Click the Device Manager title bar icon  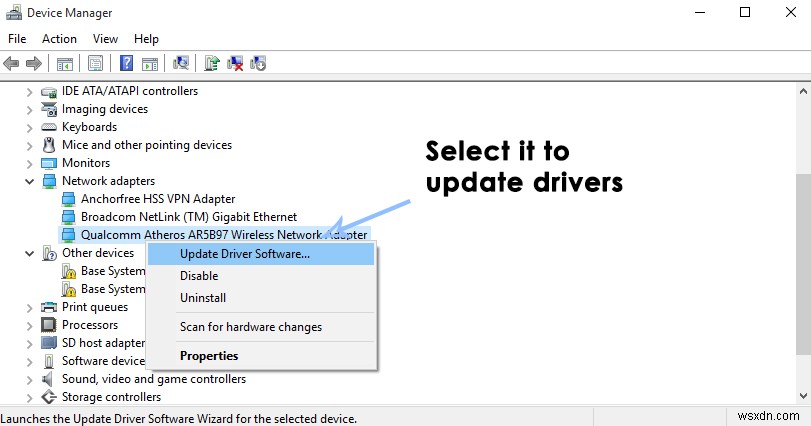13,12
